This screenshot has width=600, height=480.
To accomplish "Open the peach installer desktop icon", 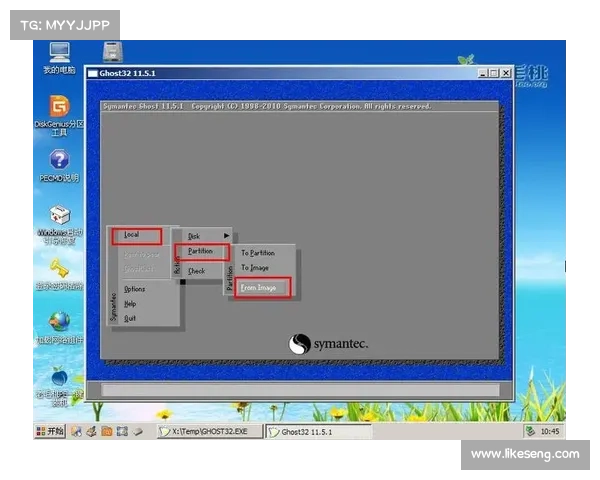I will pos(59,377).
